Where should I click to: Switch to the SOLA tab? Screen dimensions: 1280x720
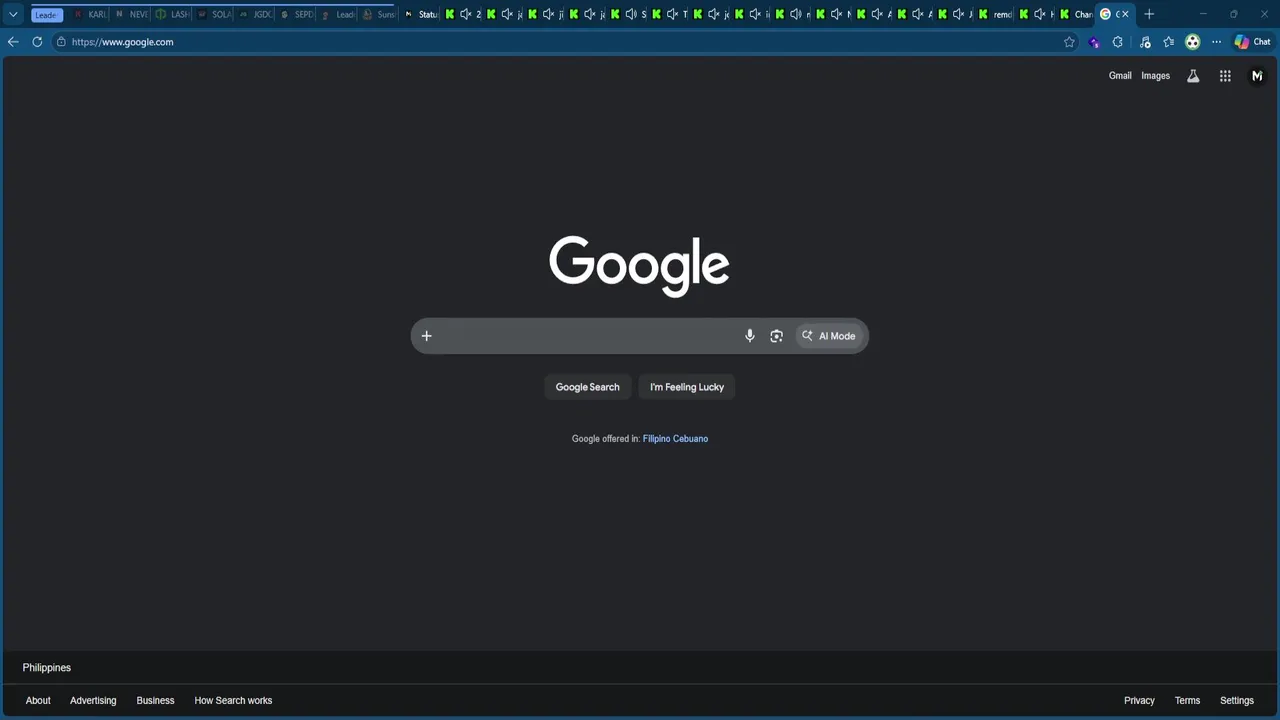tap(213, 14)
